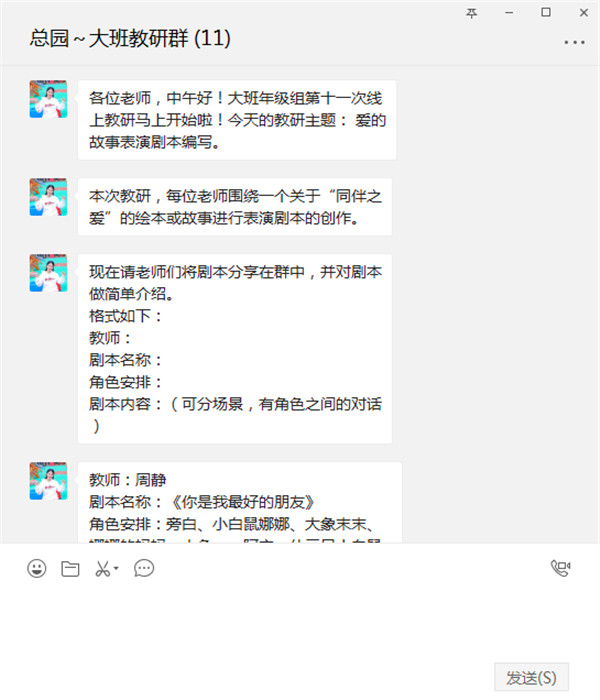Screen dimensions: 600x700
Task: Select the message containing 格式如下
Action: [x=235, y=349]
